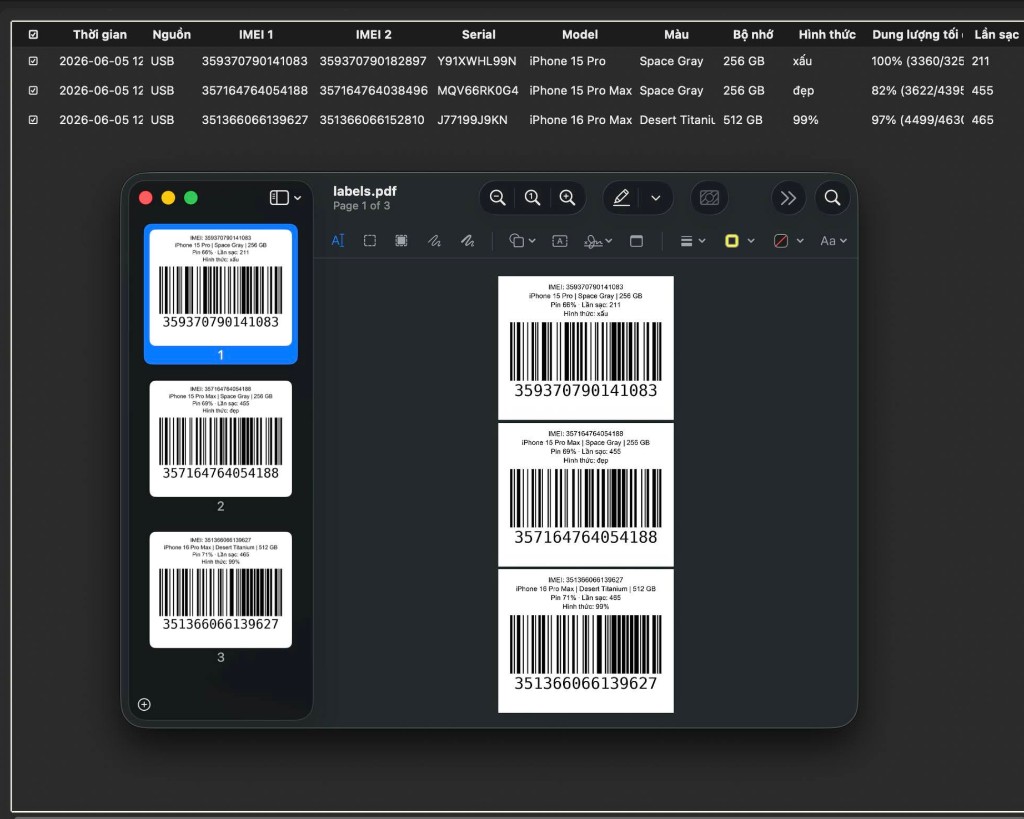Click the add page plus button in sidebar
This screenshot has height=819, width=1024.
[144, 704]
